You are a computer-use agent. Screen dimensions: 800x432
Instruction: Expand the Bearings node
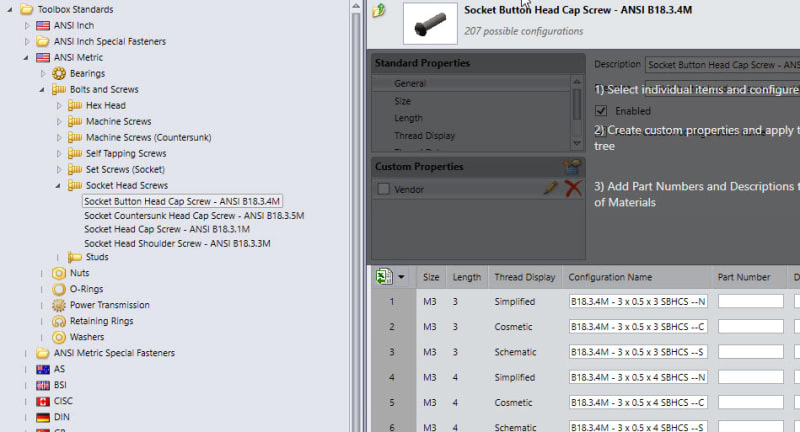pyautogui.click(x=43, y=73)
